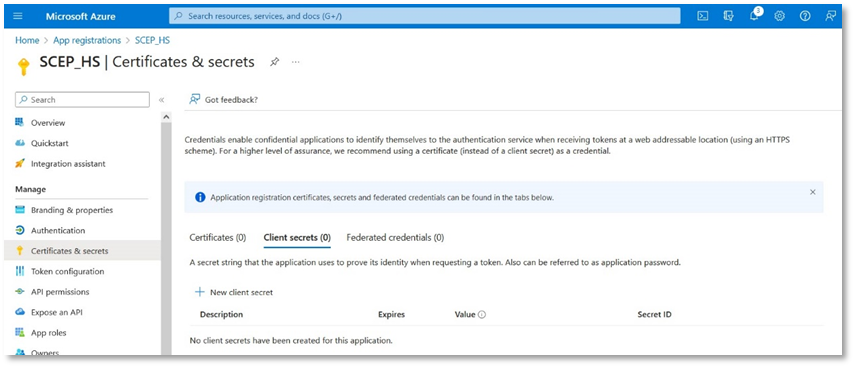Open the more options ellipsis beside title

pos(295,62)
